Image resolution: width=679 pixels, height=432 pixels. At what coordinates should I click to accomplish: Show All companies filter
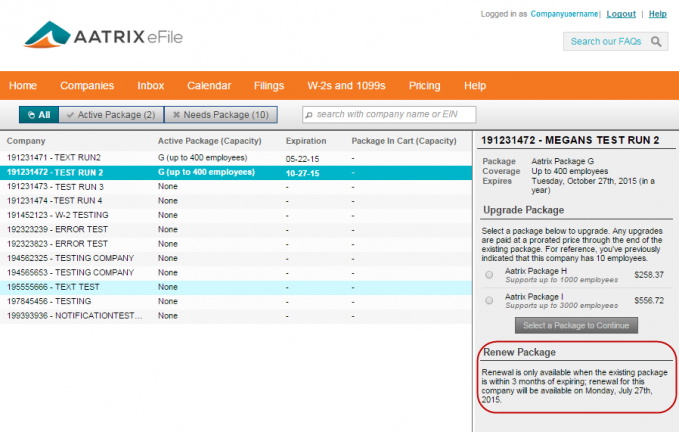39,115
